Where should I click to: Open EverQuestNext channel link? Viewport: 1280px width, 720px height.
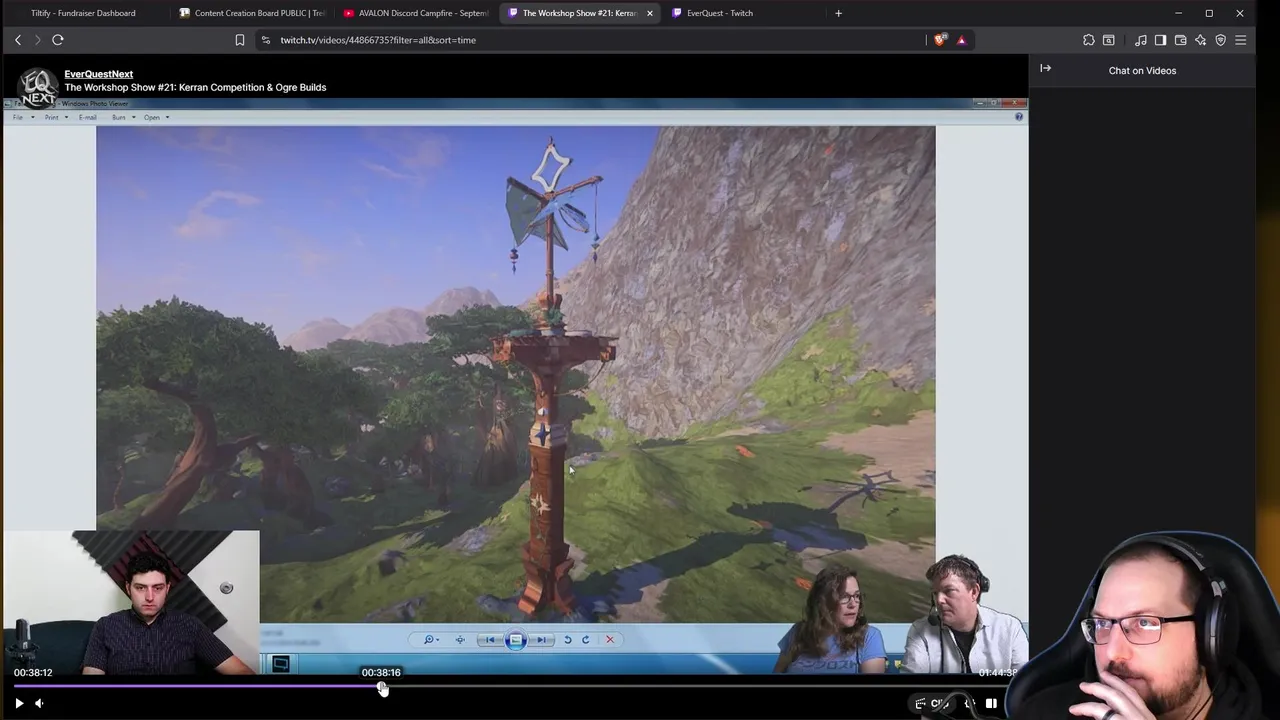(x=98, y=74)
